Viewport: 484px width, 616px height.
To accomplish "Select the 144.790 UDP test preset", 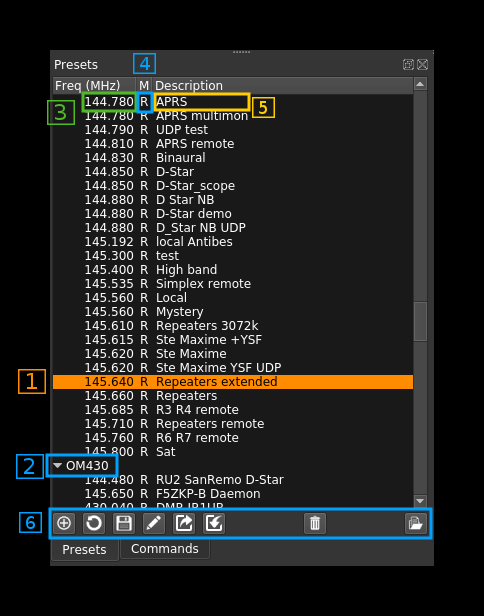I will click(233, 130).
